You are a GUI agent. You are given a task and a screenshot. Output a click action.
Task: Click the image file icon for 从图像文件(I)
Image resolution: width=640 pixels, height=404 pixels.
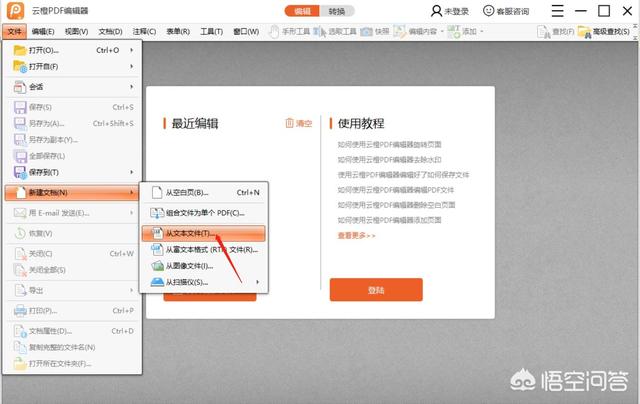coord(157,266)
